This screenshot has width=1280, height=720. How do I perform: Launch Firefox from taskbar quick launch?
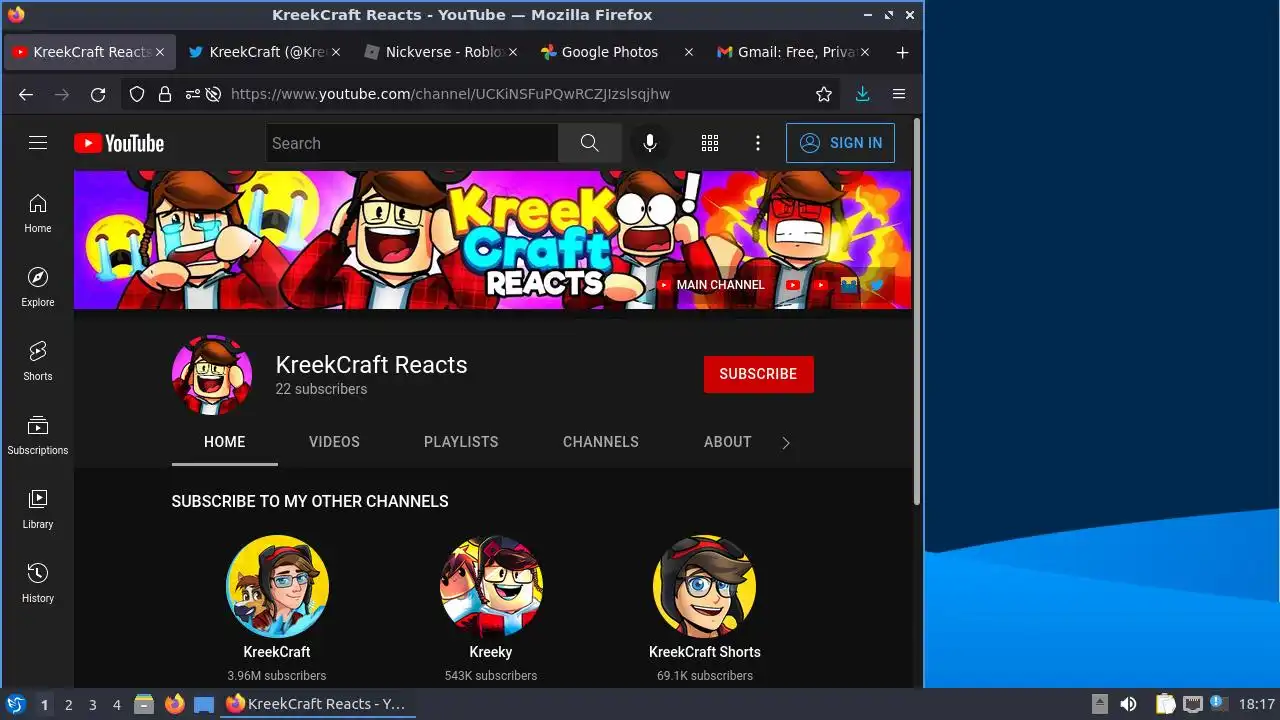[174, 704]
